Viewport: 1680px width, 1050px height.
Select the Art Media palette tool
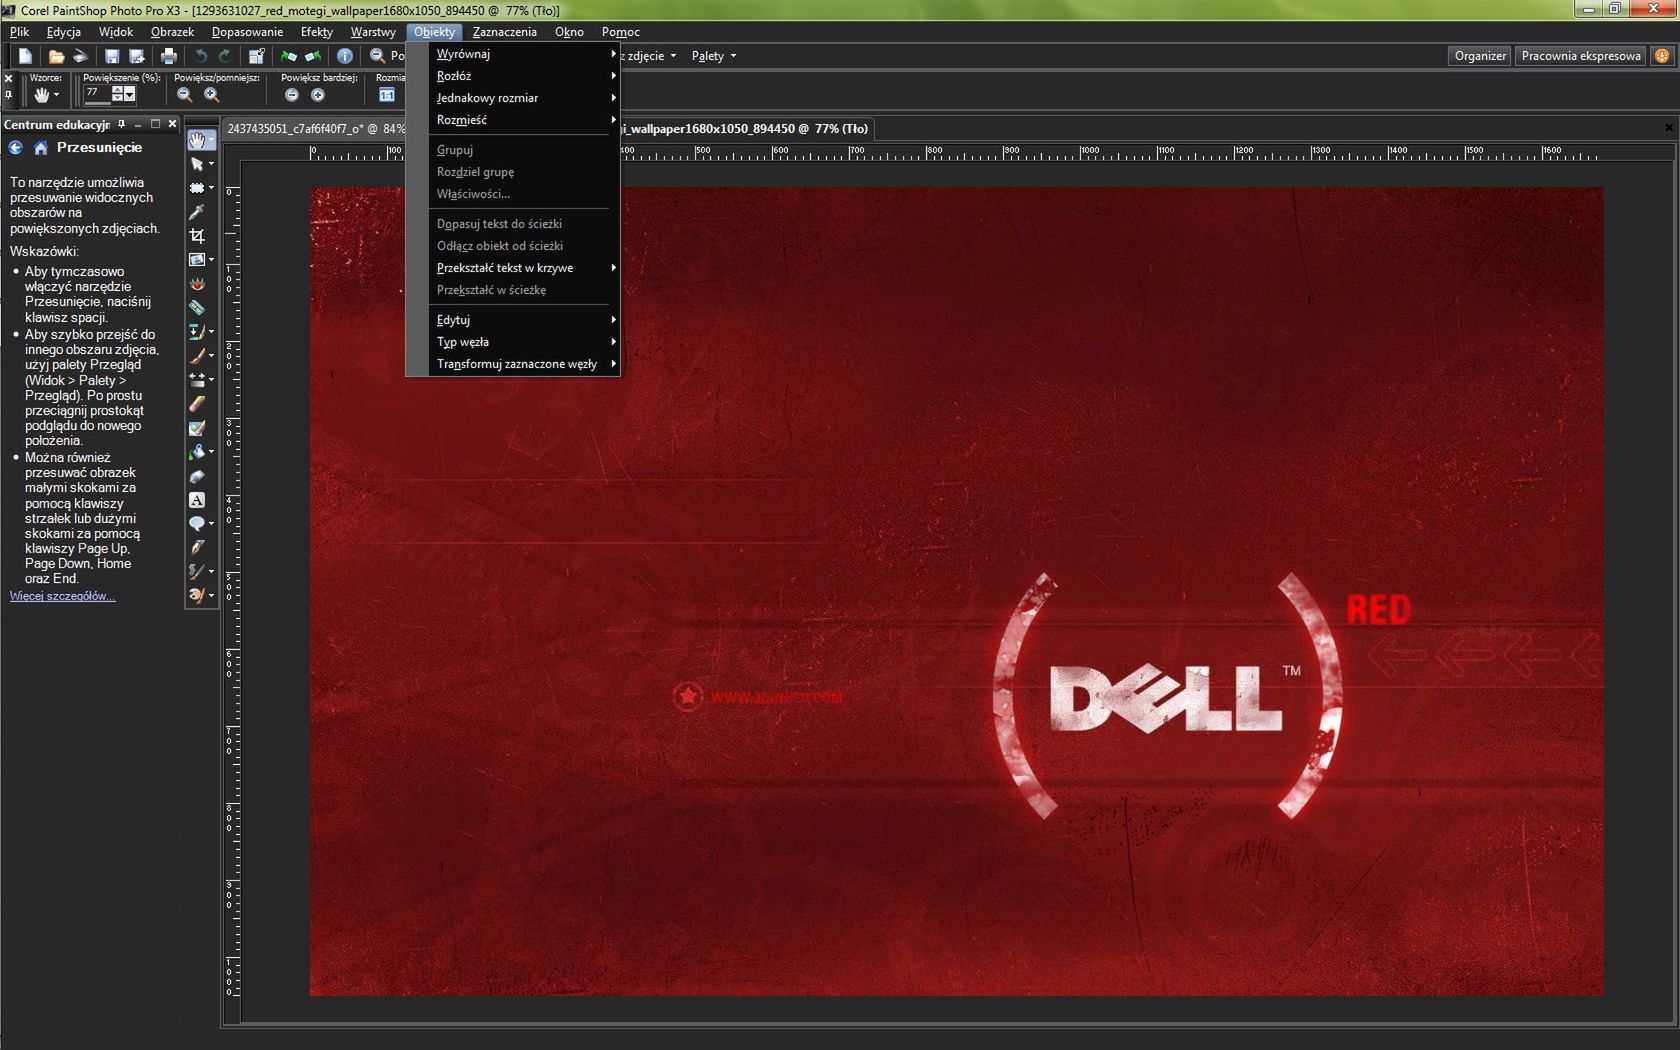(198, 596)
